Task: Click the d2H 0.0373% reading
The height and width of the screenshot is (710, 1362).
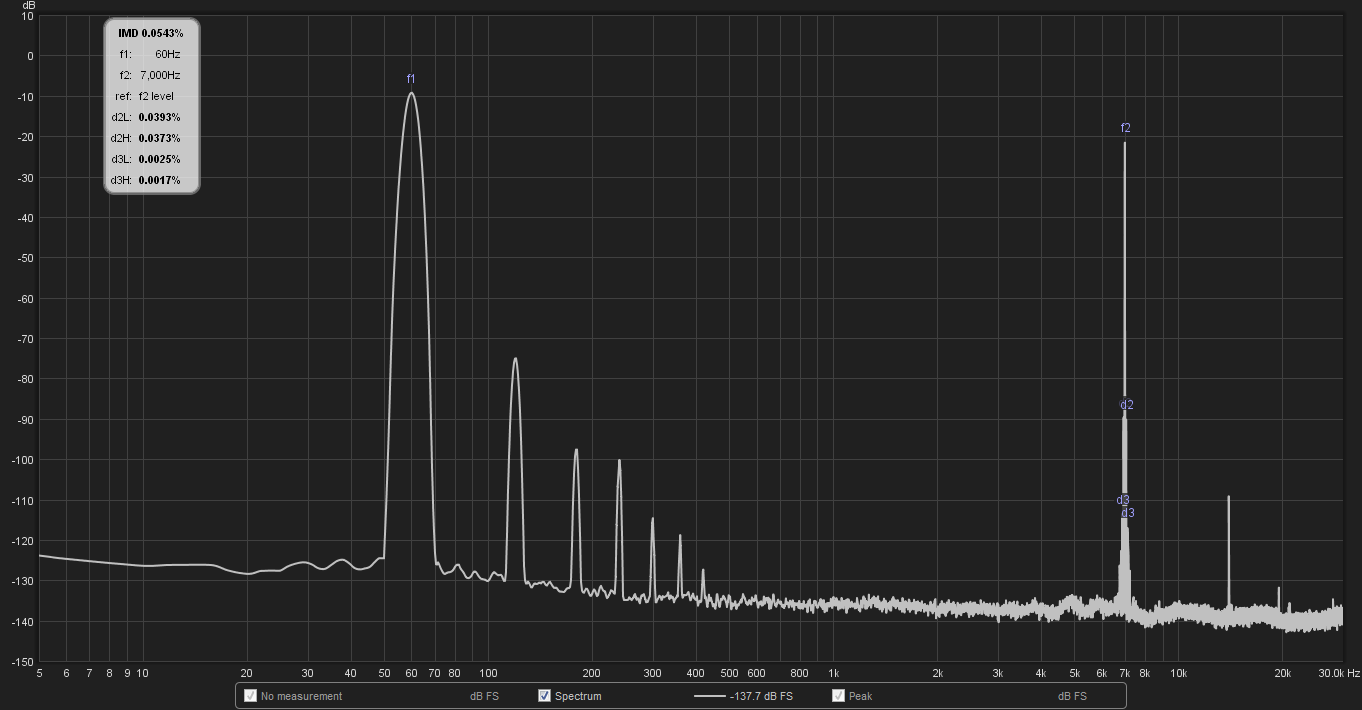Action: [x=159, y=138]
